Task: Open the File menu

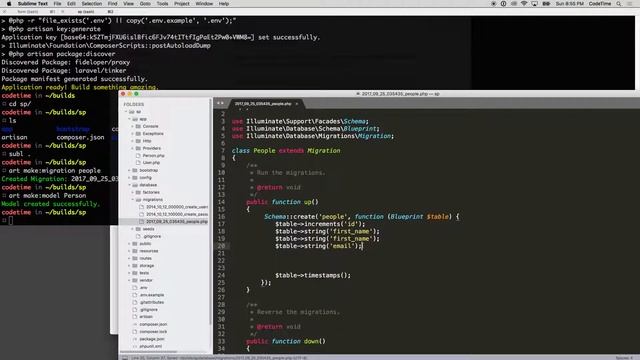Action: pyautogui.click(x=58, y=4)
